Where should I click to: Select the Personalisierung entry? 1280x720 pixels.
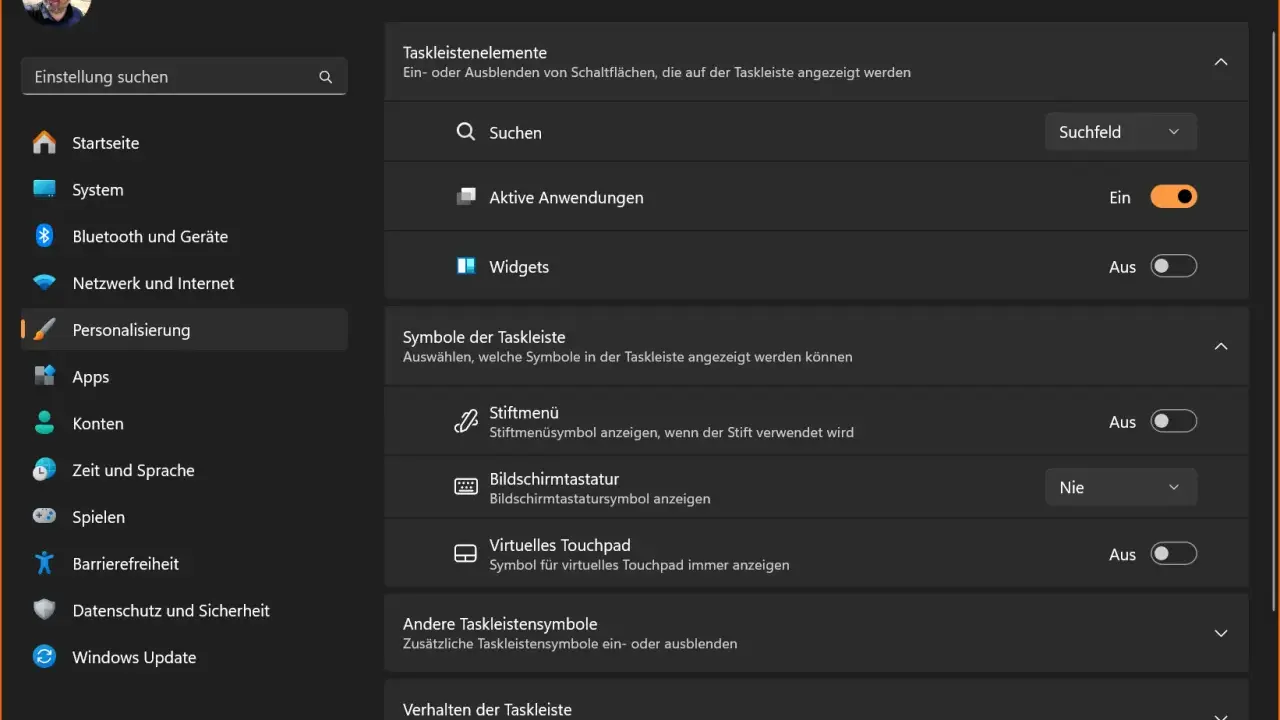[x=184, y=330]
